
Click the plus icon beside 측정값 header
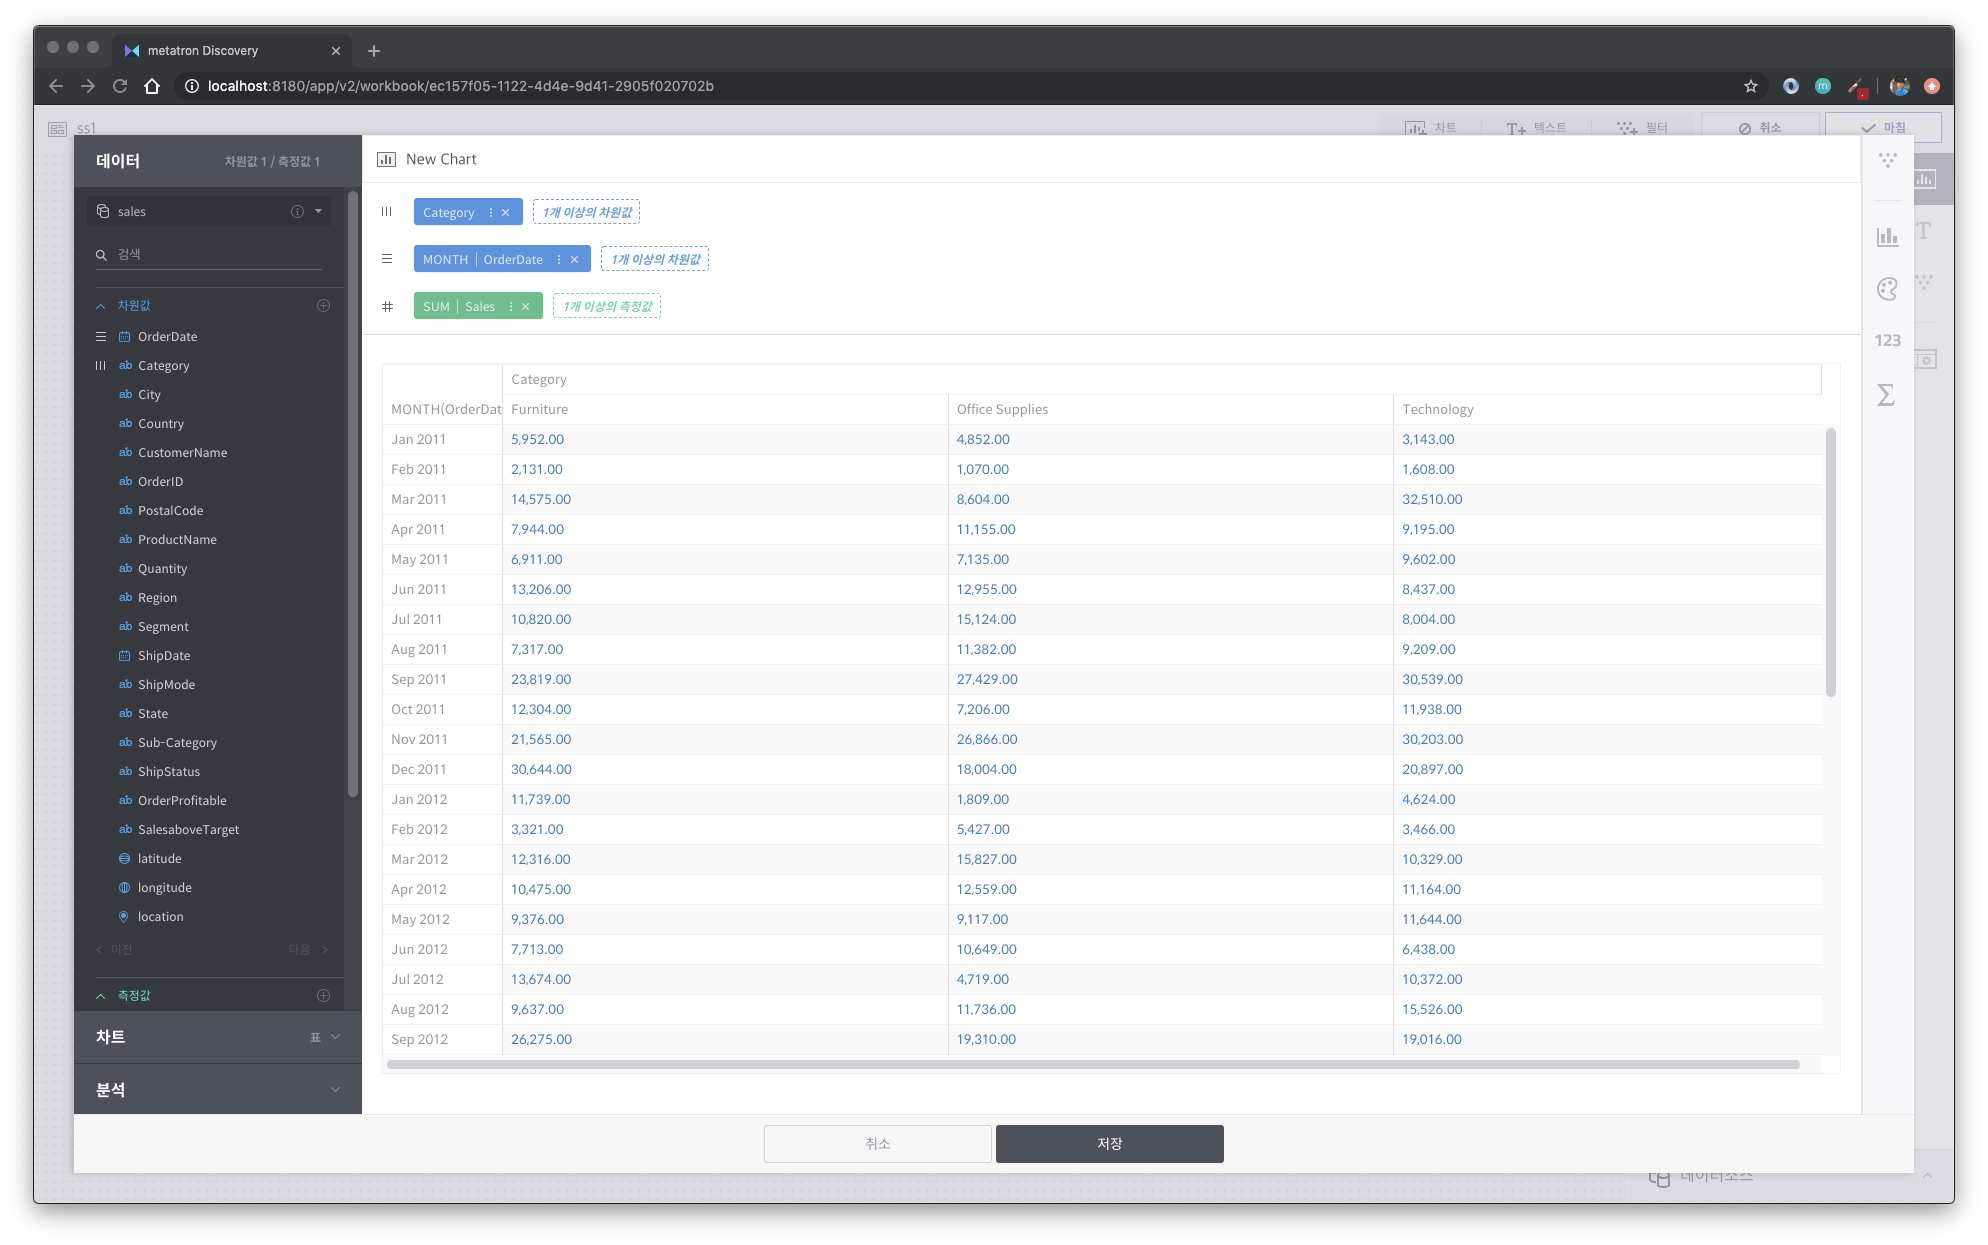[323, 995]
